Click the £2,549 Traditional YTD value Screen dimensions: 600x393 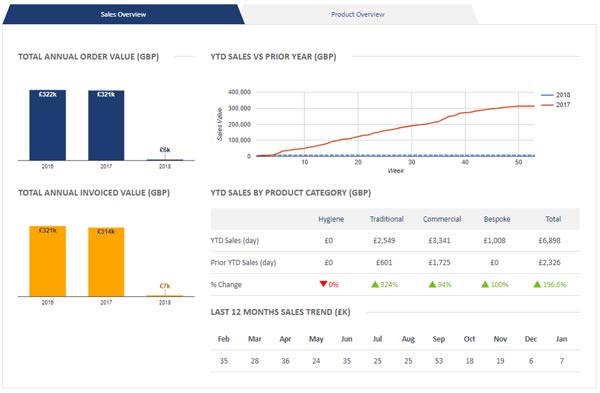click(384, 240)
